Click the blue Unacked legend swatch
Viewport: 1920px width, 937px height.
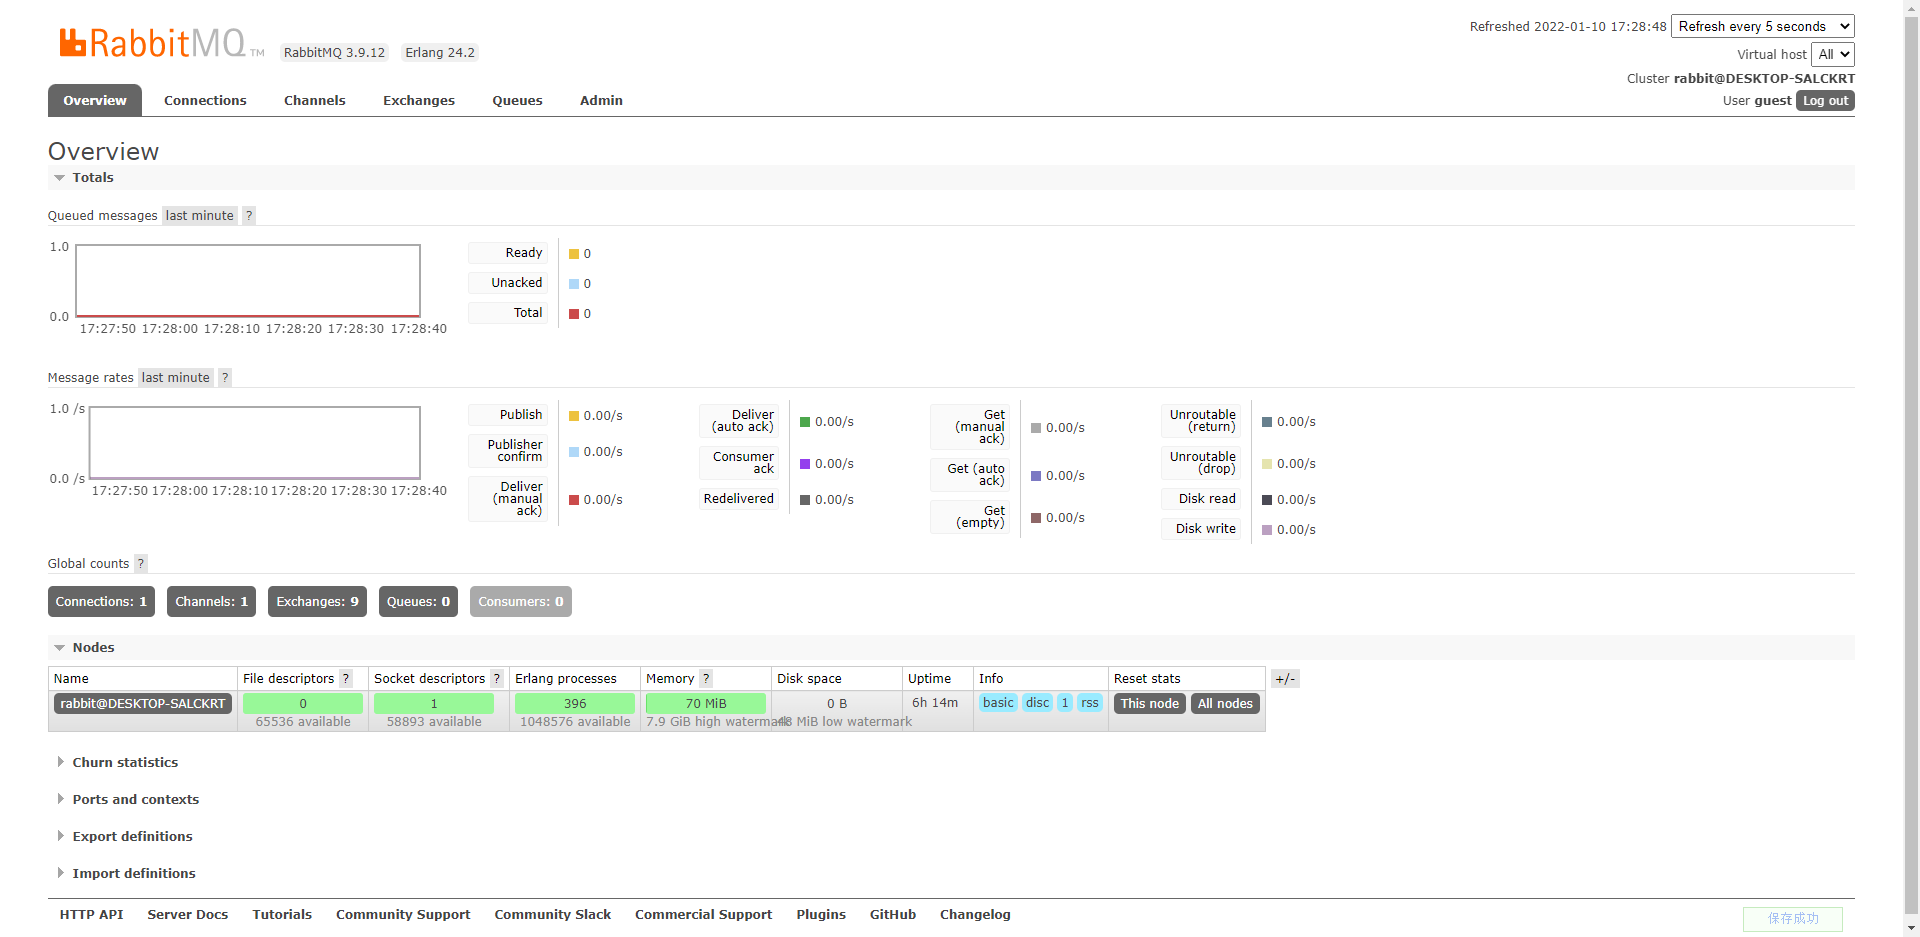tap(574, 284)
